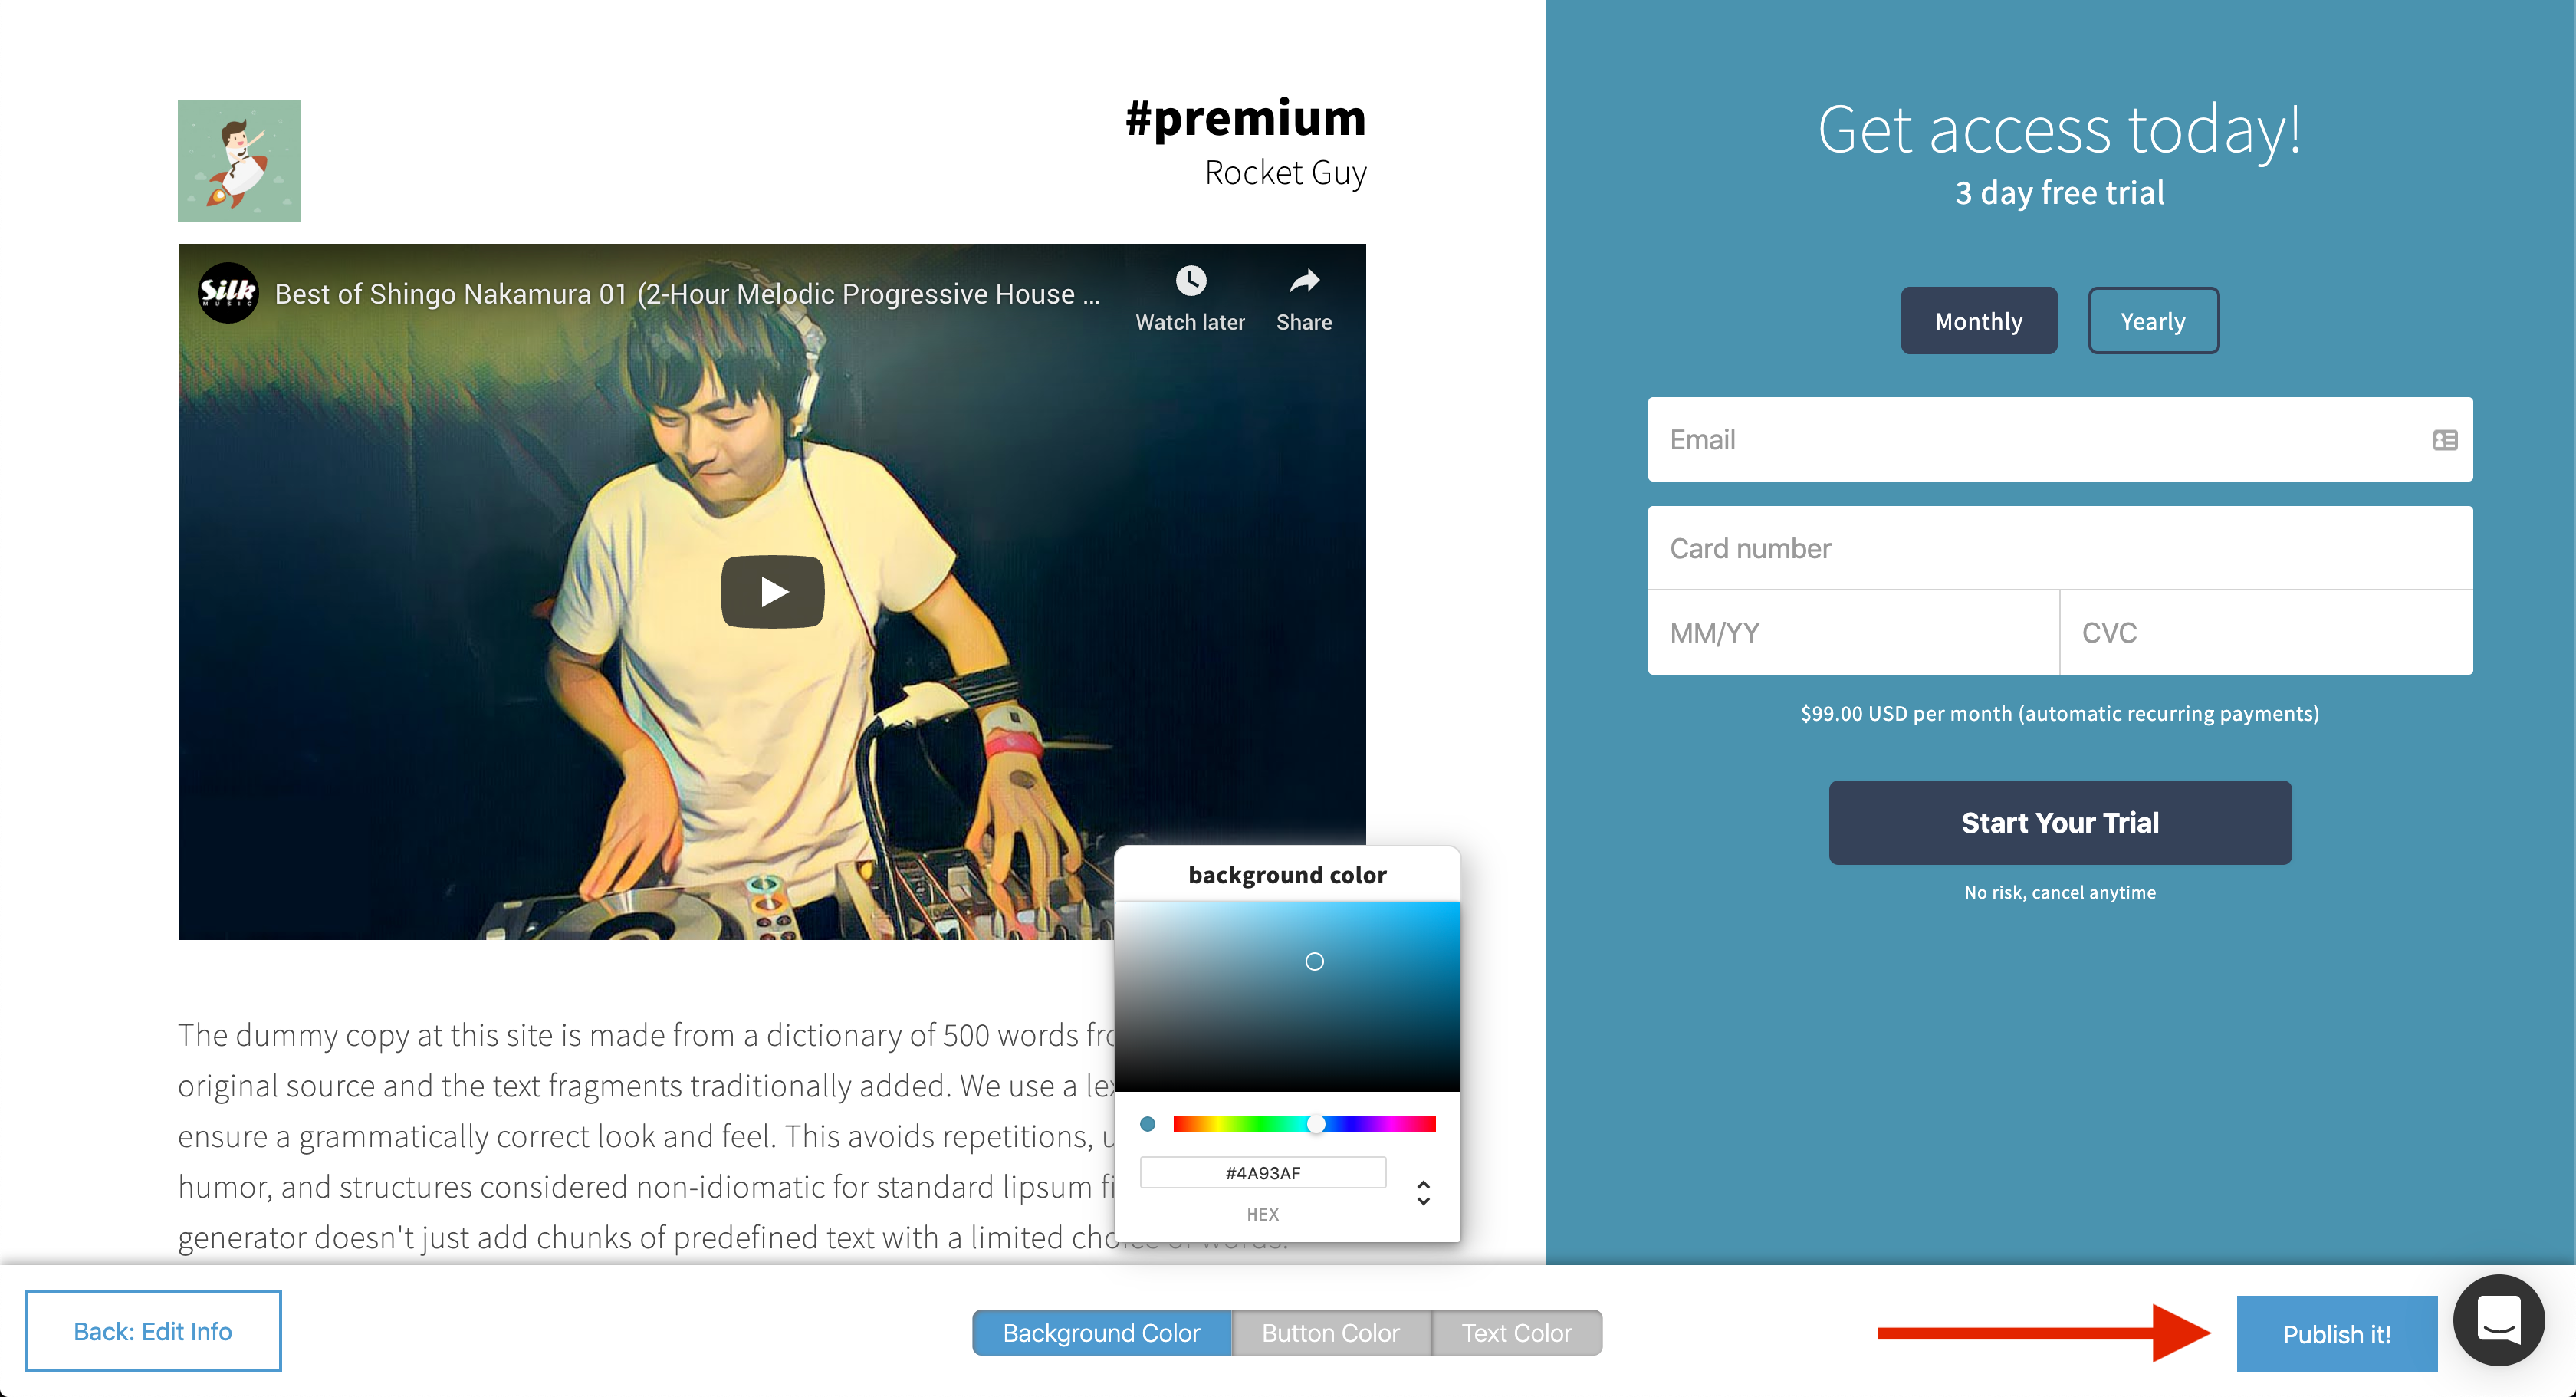This screenshot has height=1397, width=2576.
Task: Select the Yearly billing option
Action: pyautogui.click(x=2153, y=321)
